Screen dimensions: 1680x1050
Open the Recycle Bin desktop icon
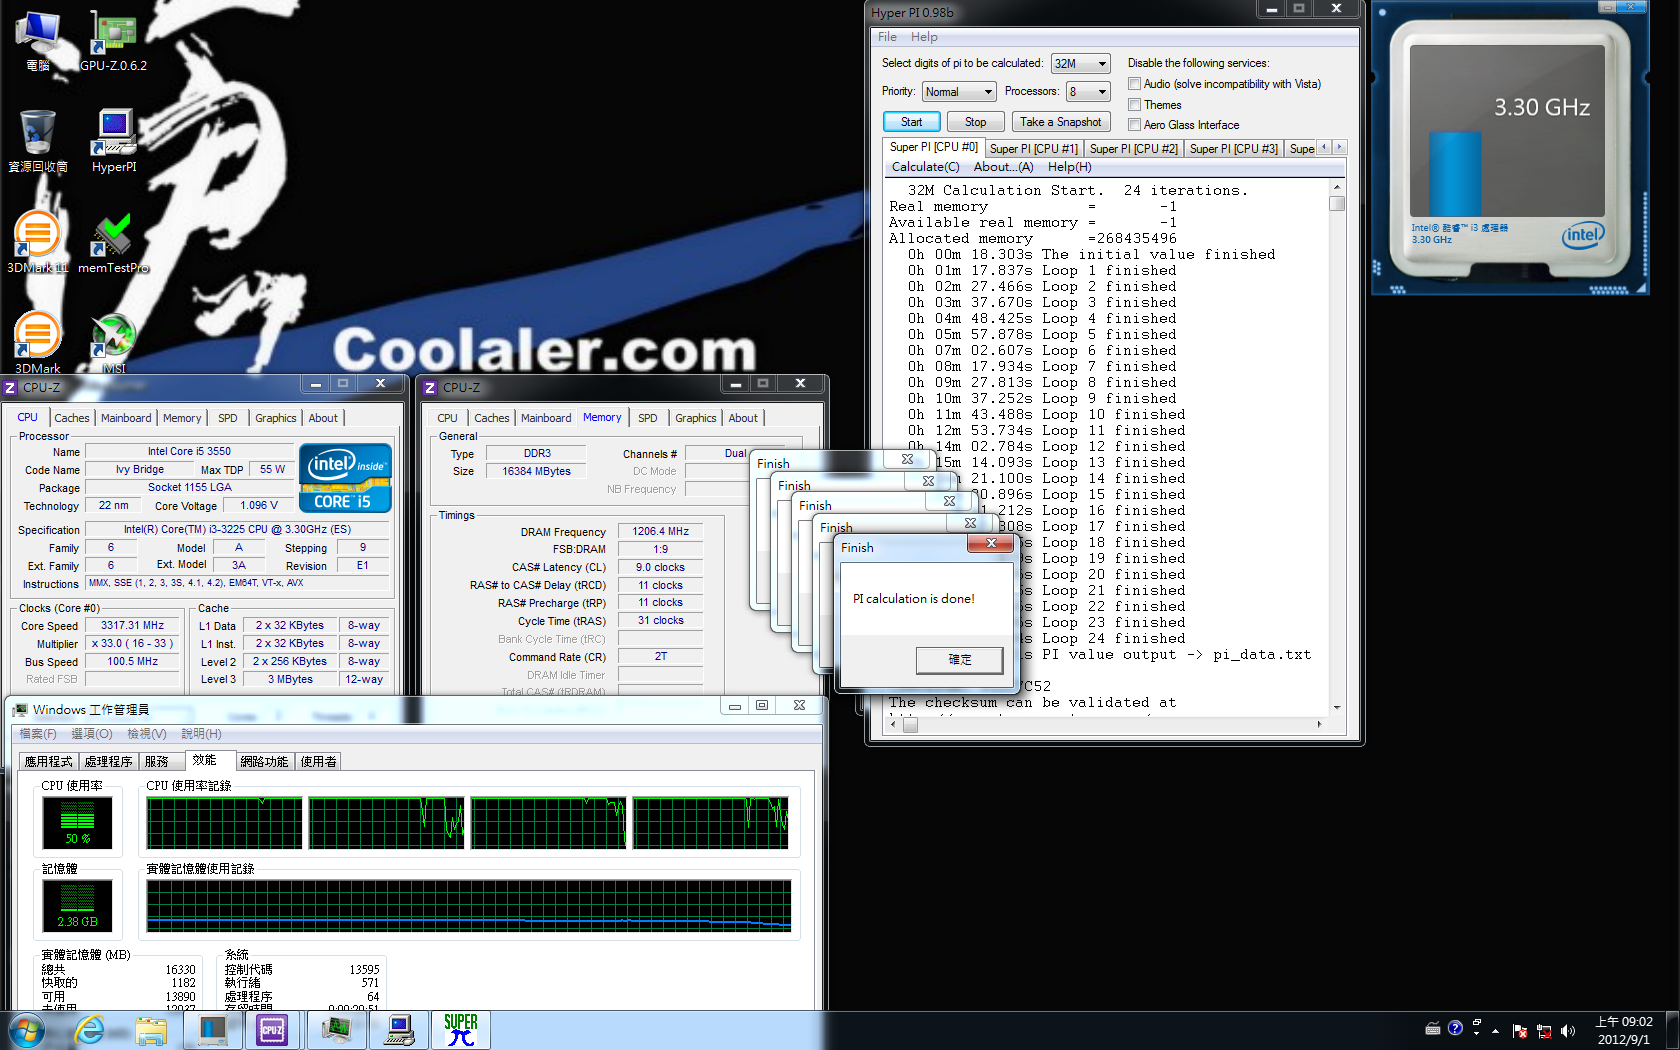click(38, 141)
